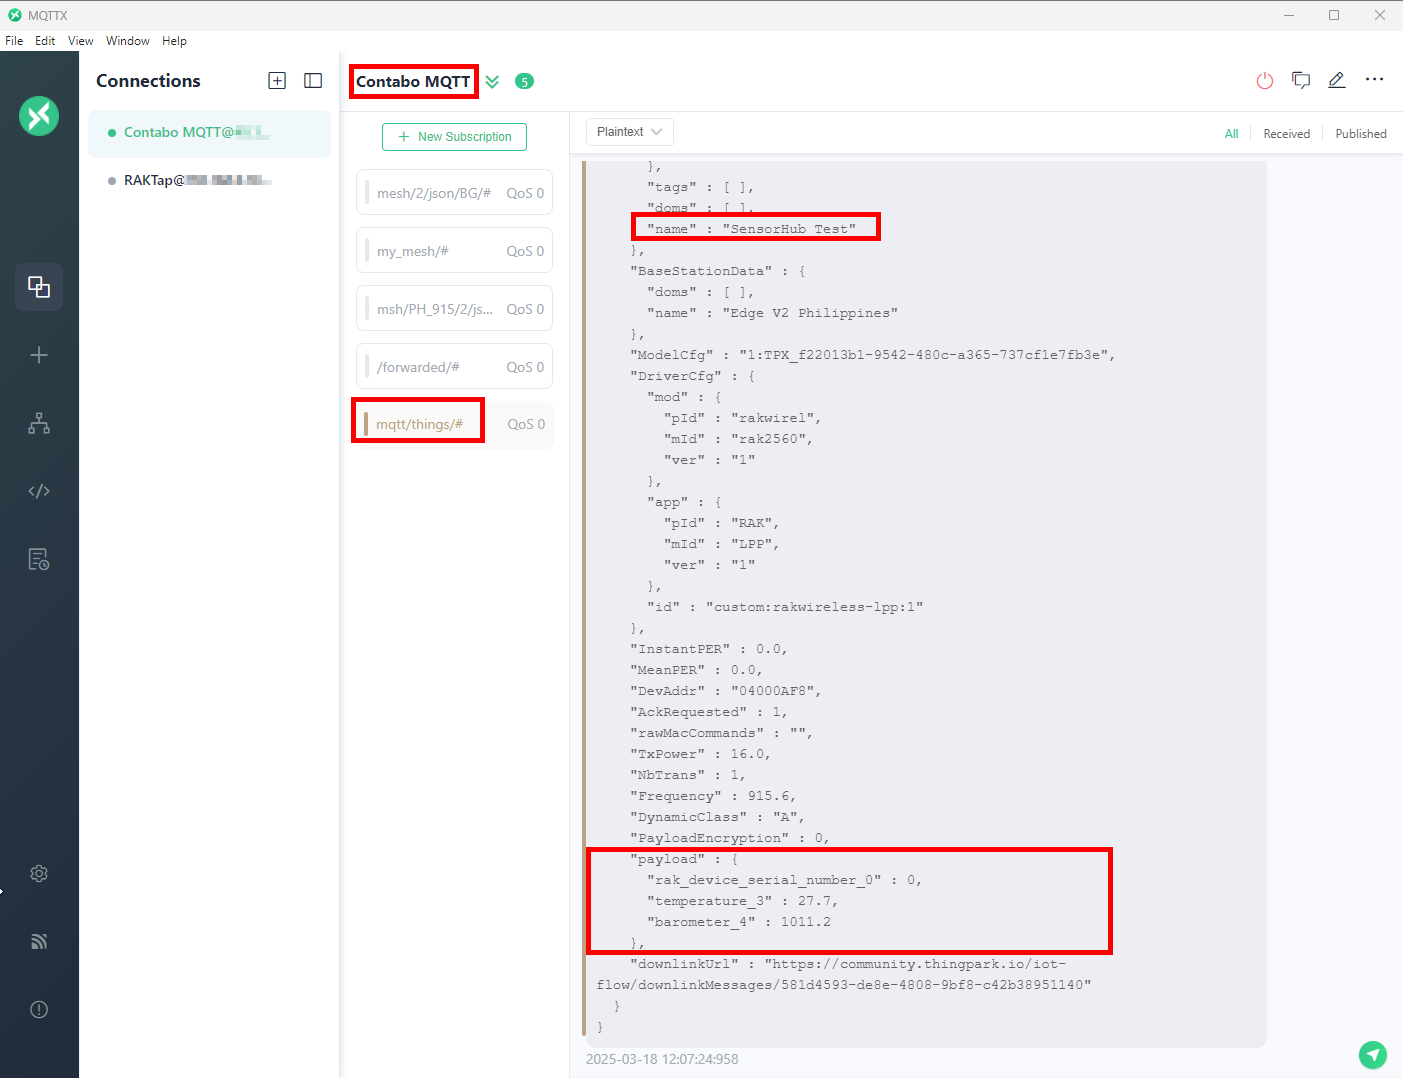Open the File menu

[x=14, y=41]
